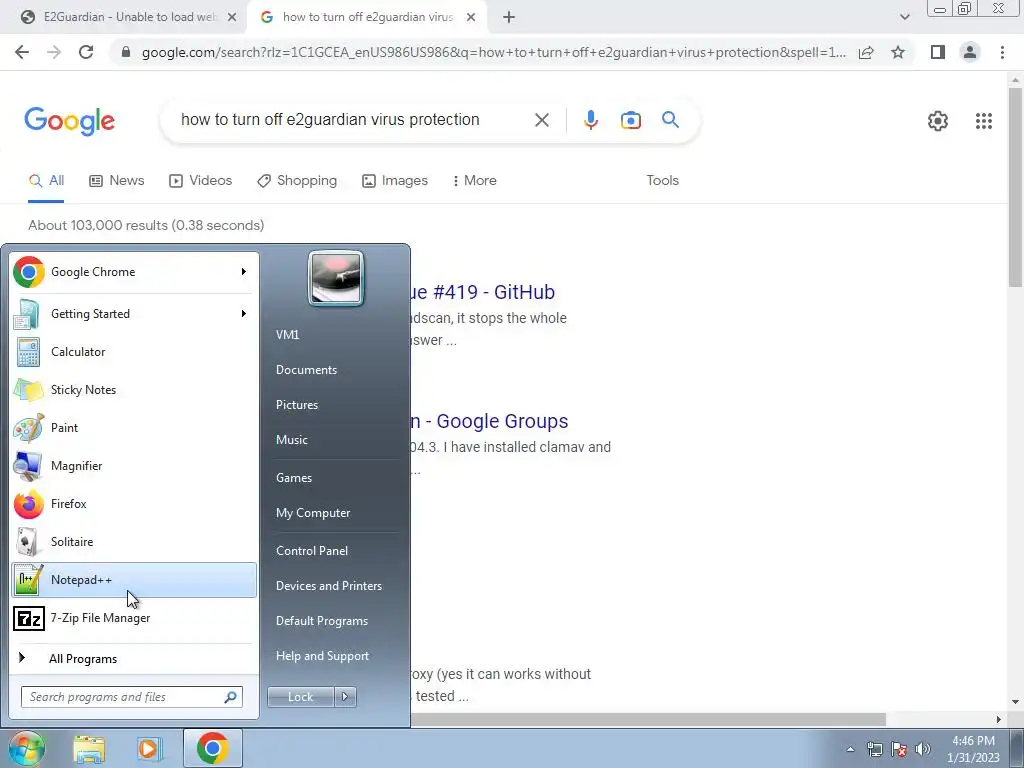Click the forward navigation arrow
The image size is (1024, 768).
point(54,52)
